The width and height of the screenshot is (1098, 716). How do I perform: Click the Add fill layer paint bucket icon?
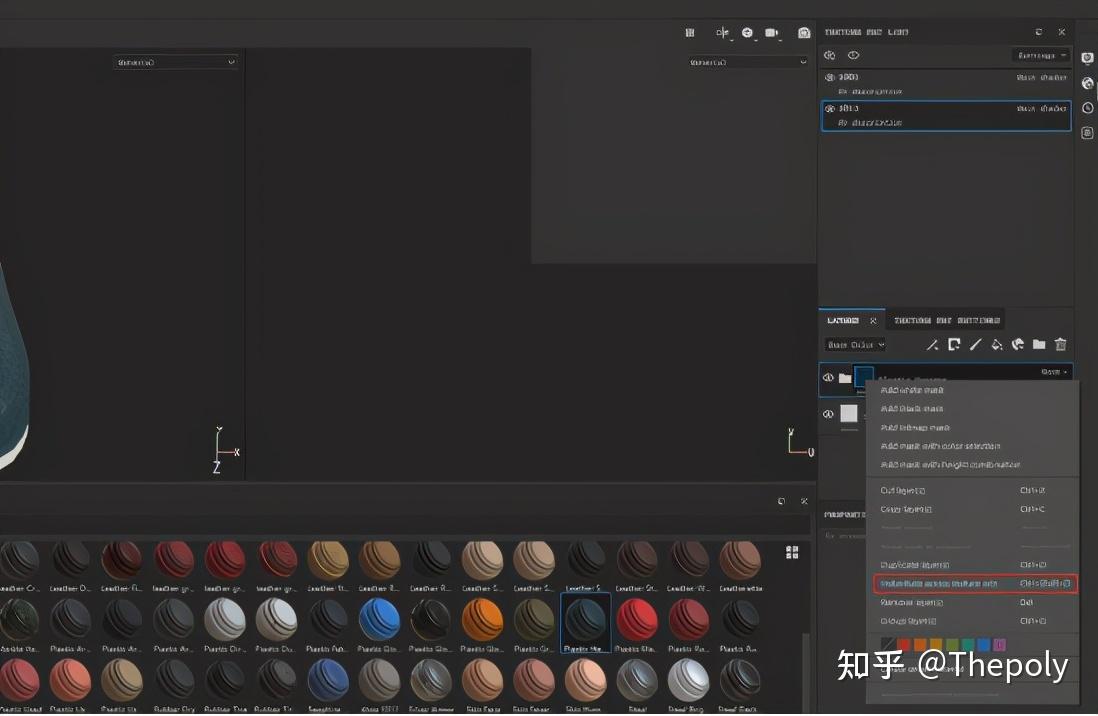[997, 345]
